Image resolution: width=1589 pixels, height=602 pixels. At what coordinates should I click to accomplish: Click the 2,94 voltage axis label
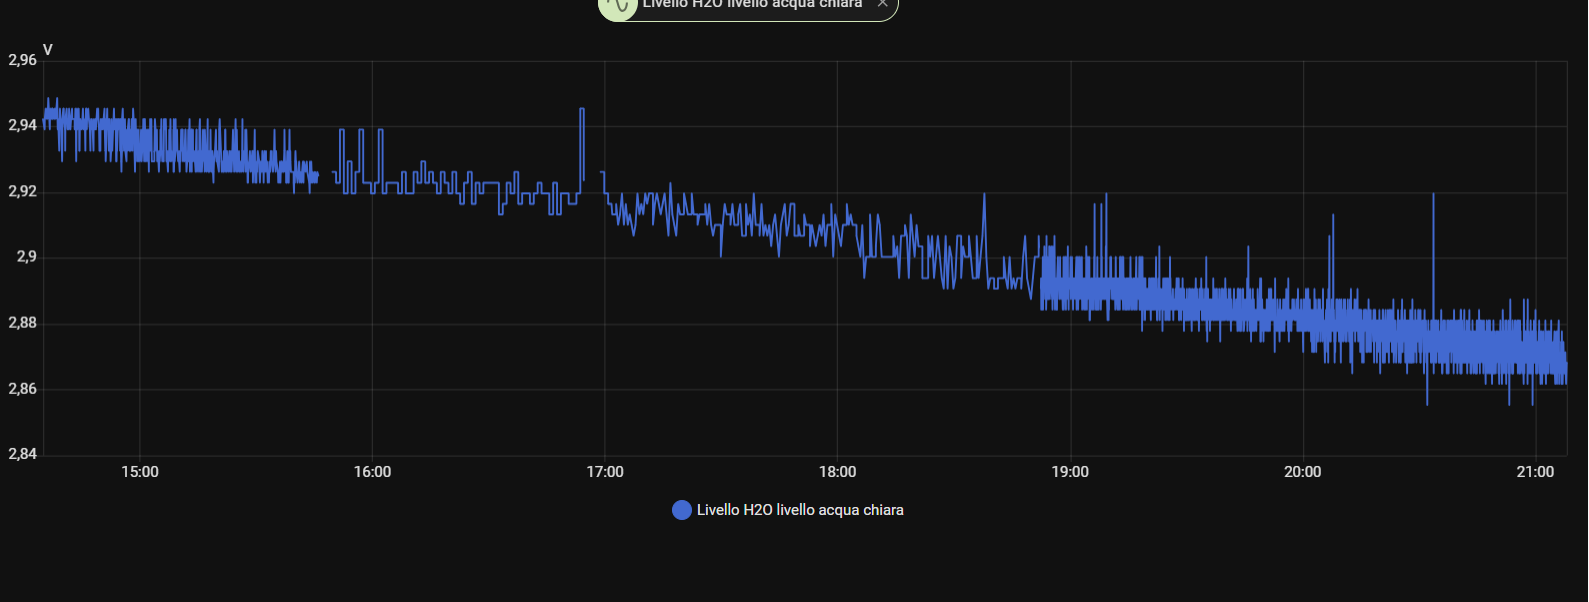coord(22,126)
